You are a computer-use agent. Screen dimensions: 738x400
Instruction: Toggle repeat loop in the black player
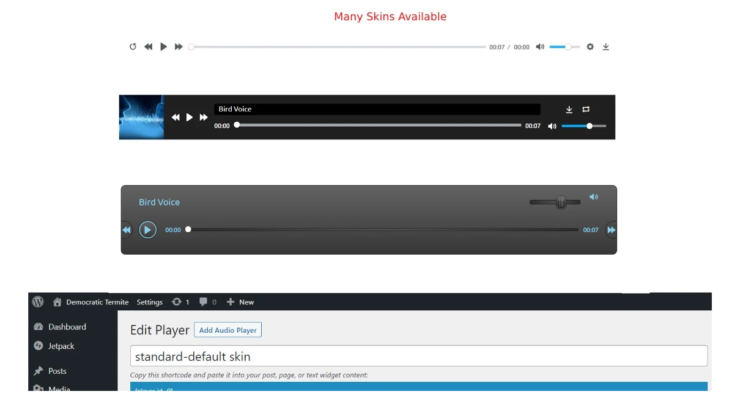pyautogui.click(x=586, y=109)
